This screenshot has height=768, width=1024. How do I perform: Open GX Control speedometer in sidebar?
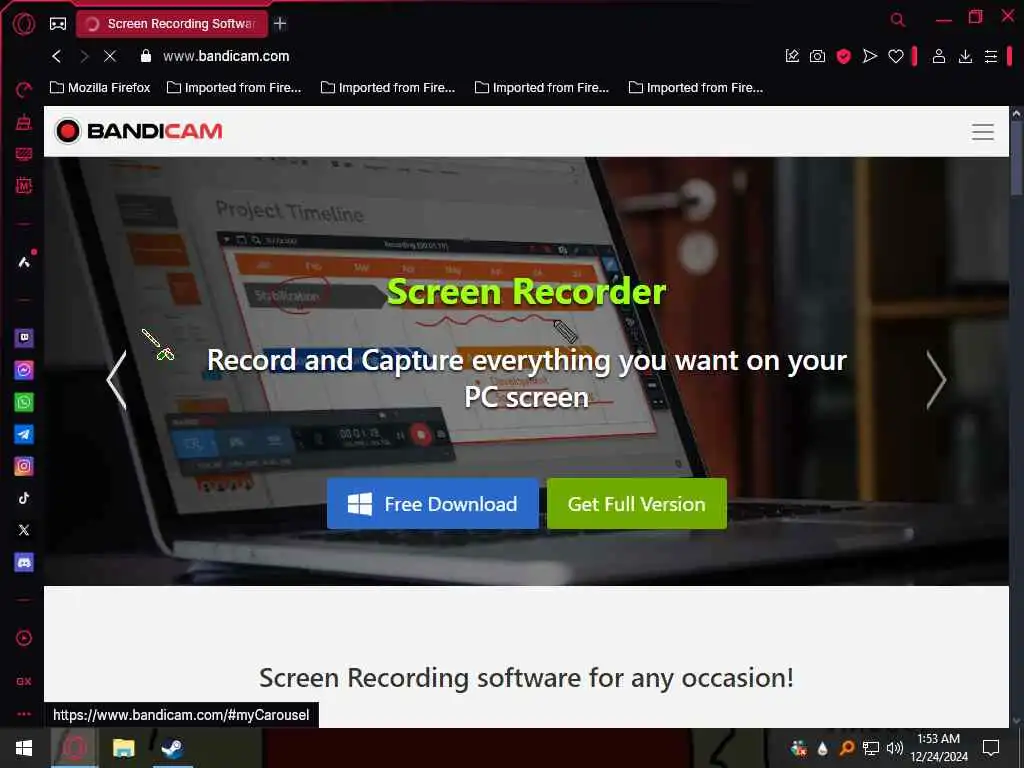24,89
